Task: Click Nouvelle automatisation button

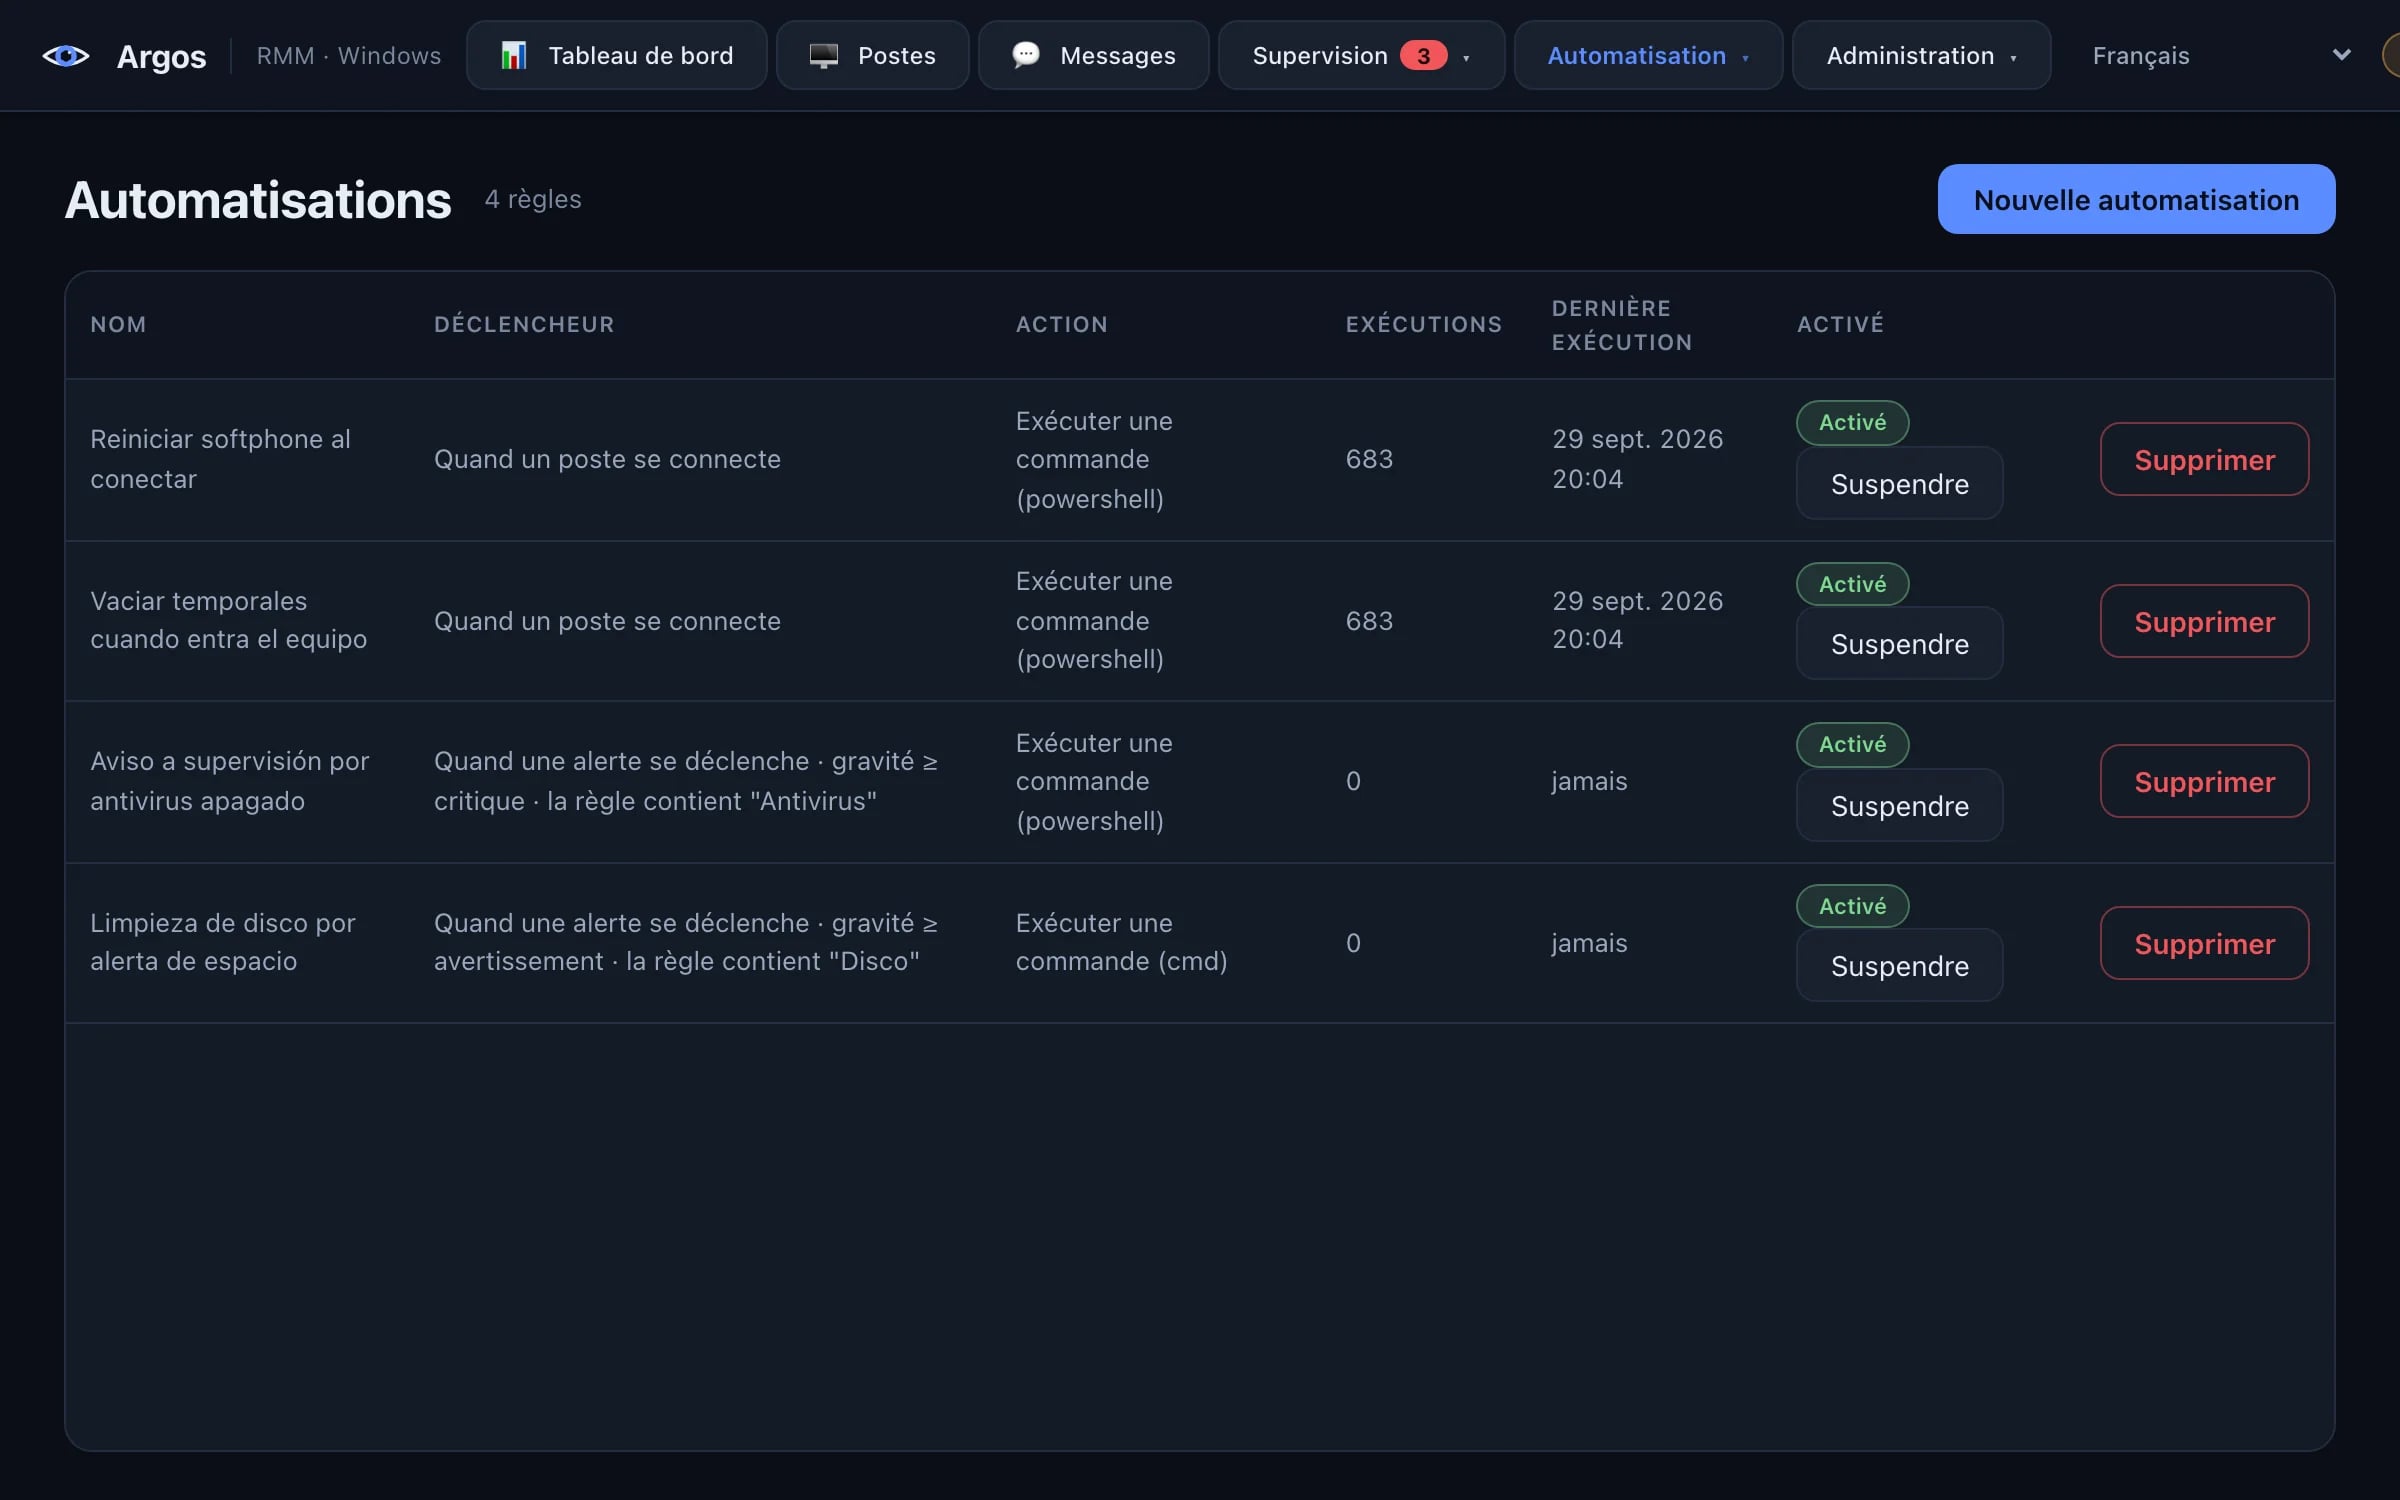Action: (x=2136, y=200)
